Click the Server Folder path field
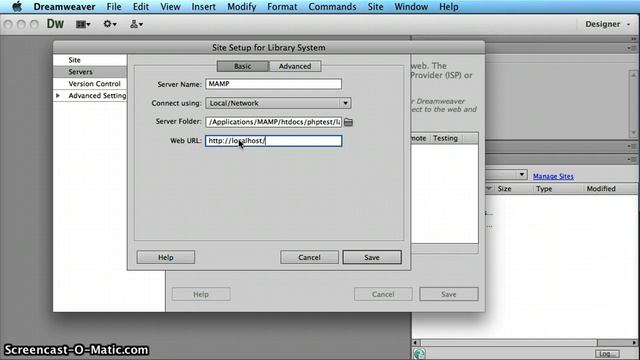This screenshot has height=360, width=640. (x=273, y=122)
